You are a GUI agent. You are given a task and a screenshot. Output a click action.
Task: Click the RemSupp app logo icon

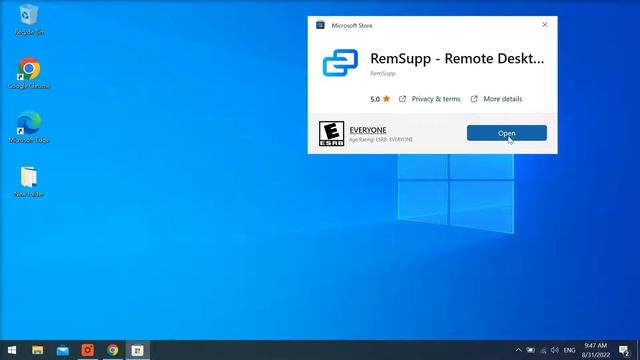(x=340, y=63)
